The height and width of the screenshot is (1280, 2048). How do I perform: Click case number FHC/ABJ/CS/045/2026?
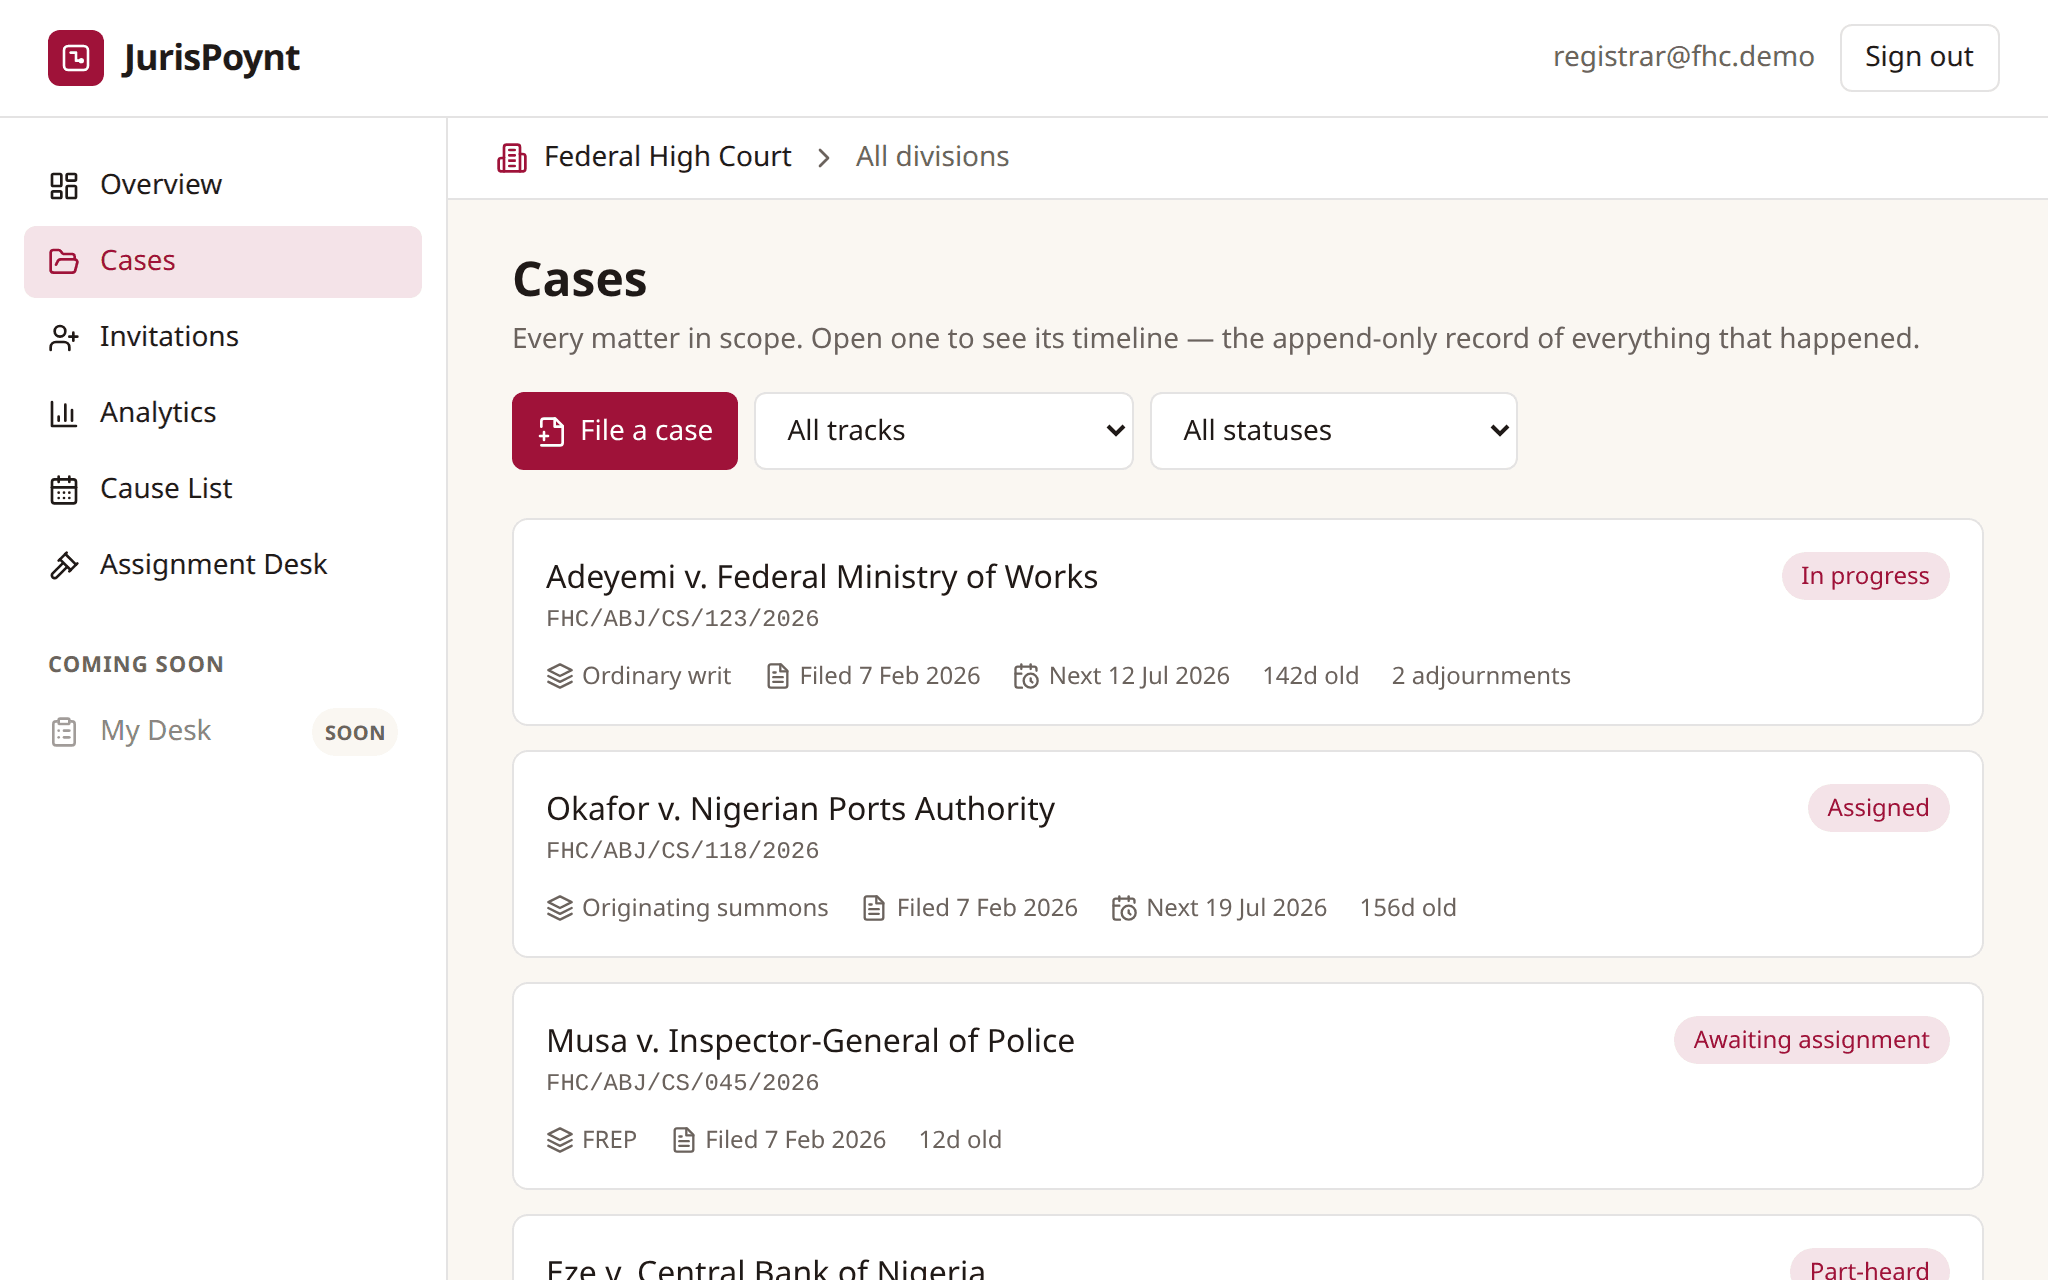click(682, 1083)
